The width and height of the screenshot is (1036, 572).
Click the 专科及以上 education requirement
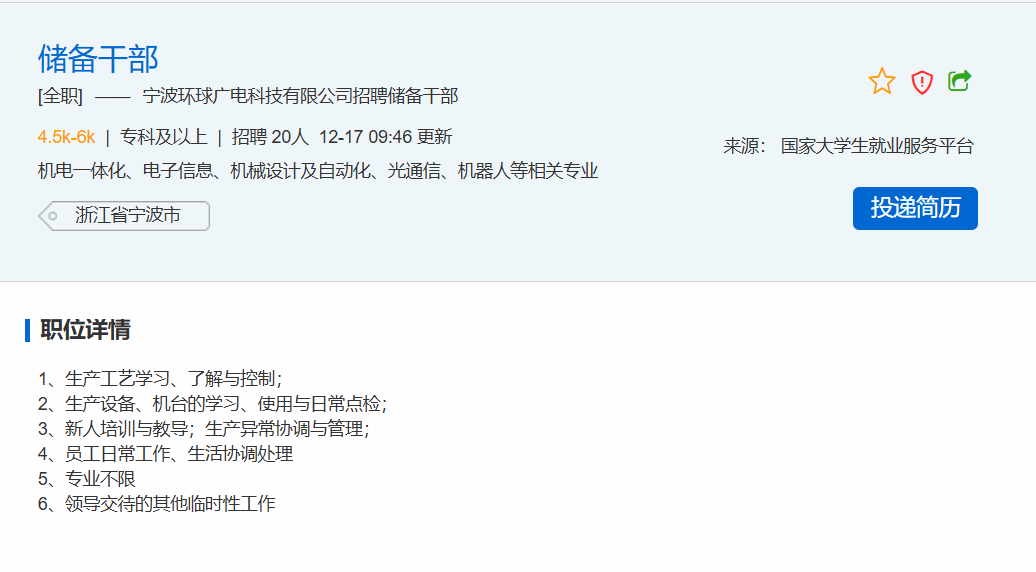pos(163,137)
